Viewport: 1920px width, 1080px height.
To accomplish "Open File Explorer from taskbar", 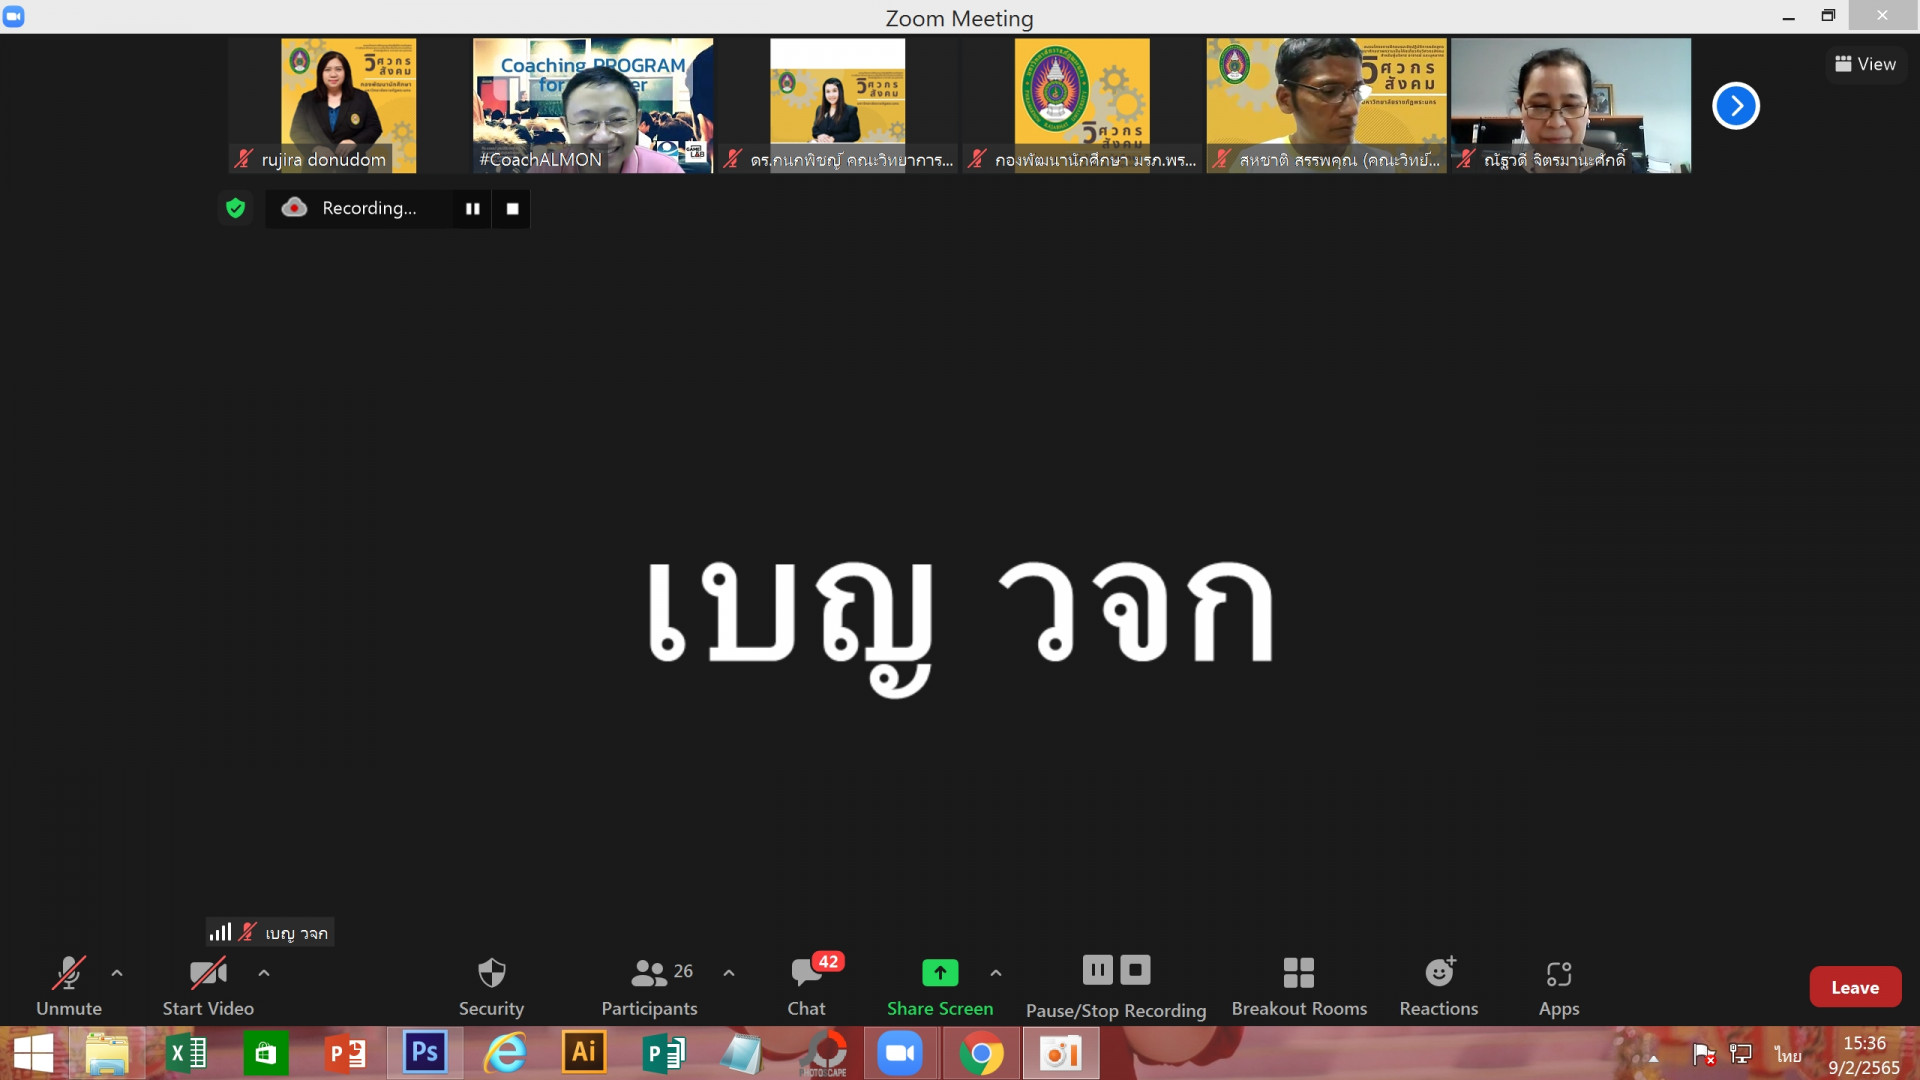I will pyautogui.click(x=107, y=1054).
